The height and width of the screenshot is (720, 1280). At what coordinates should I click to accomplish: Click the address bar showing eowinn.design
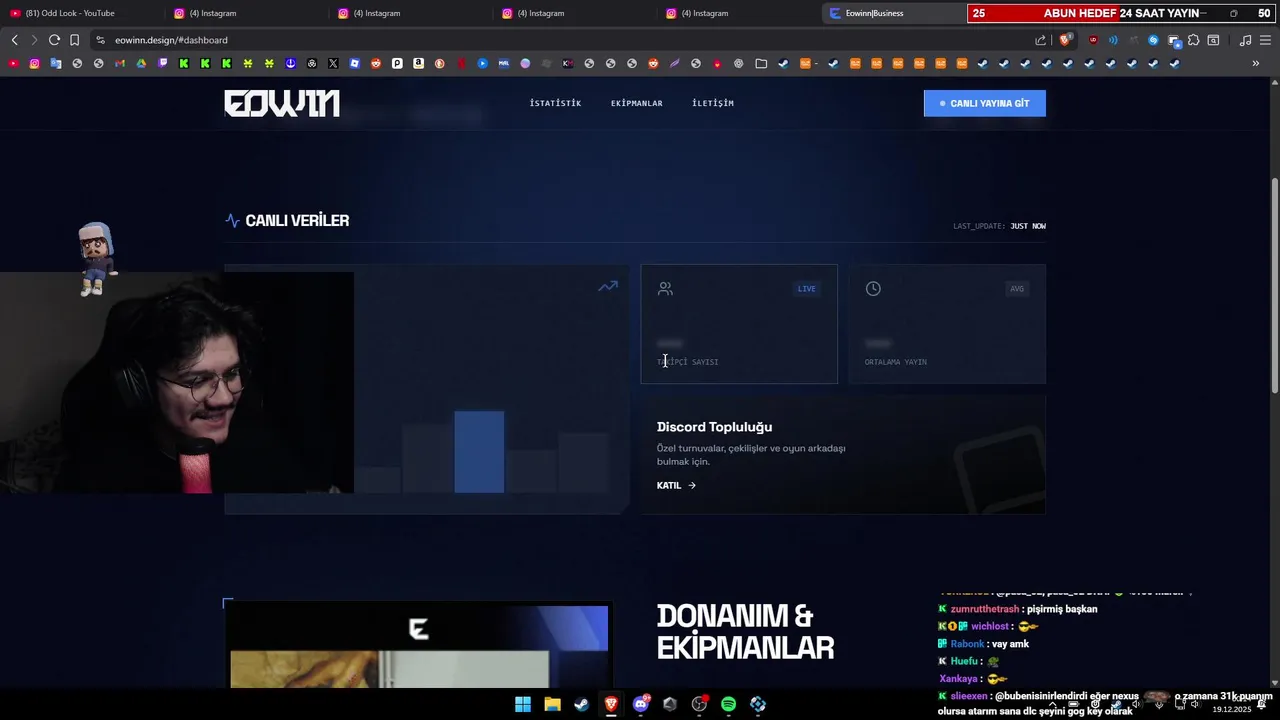(x=560, y=40)
